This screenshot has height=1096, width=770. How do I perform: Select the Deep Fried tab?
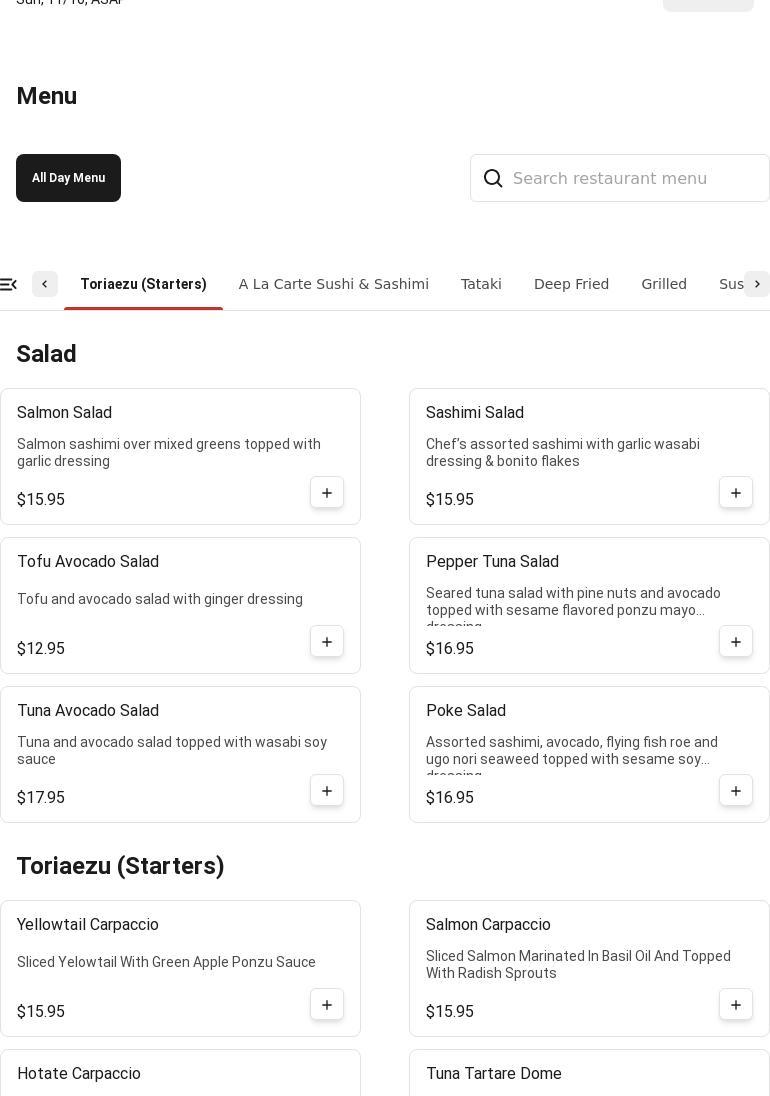(x=571, y=284)
